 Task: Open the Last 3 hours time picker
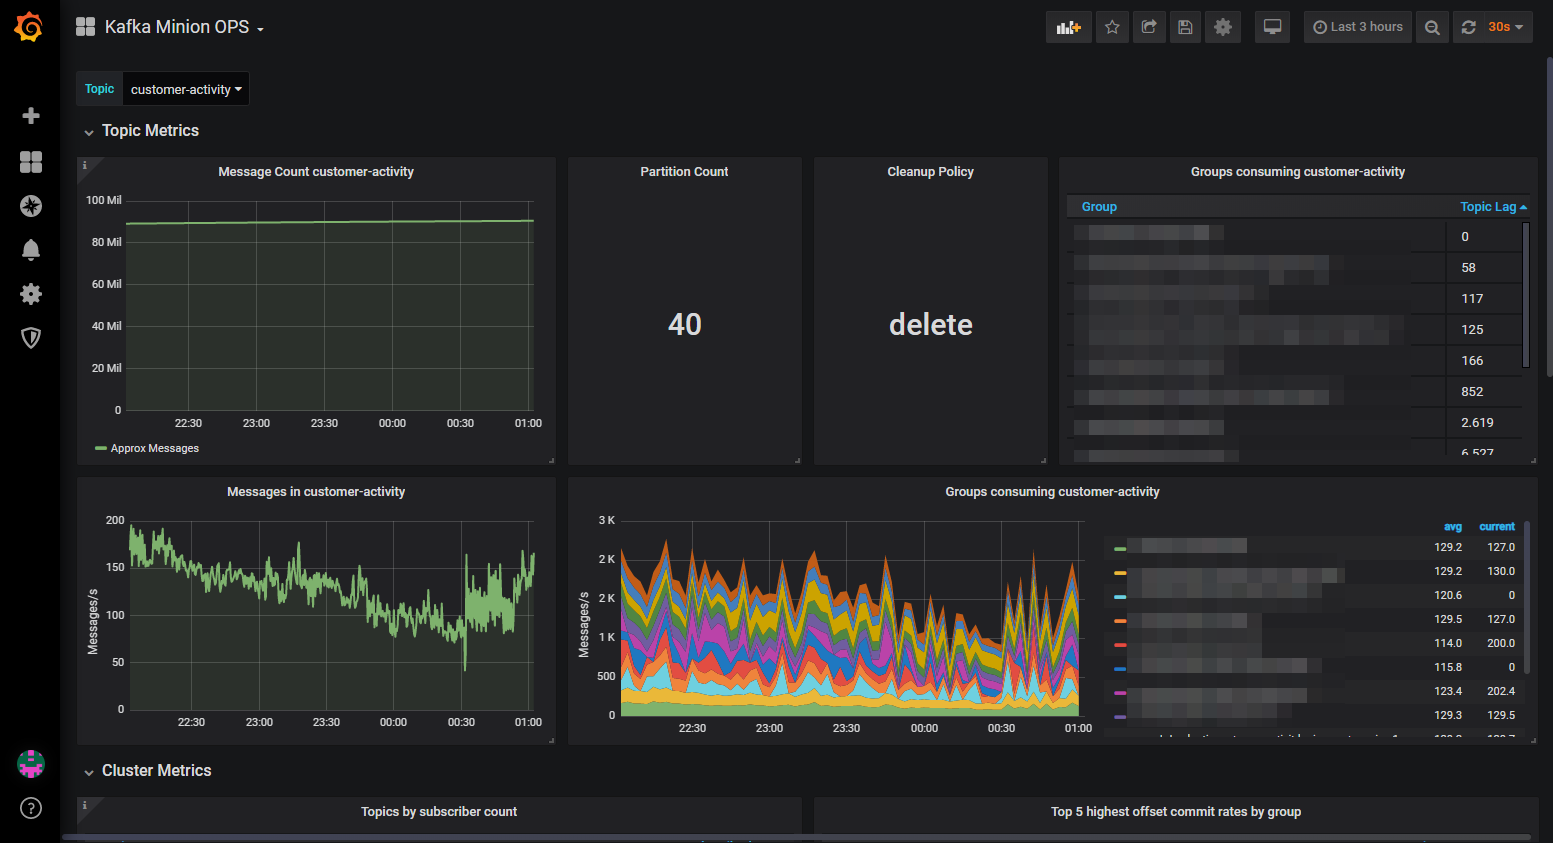click(x=1357, y=27)
